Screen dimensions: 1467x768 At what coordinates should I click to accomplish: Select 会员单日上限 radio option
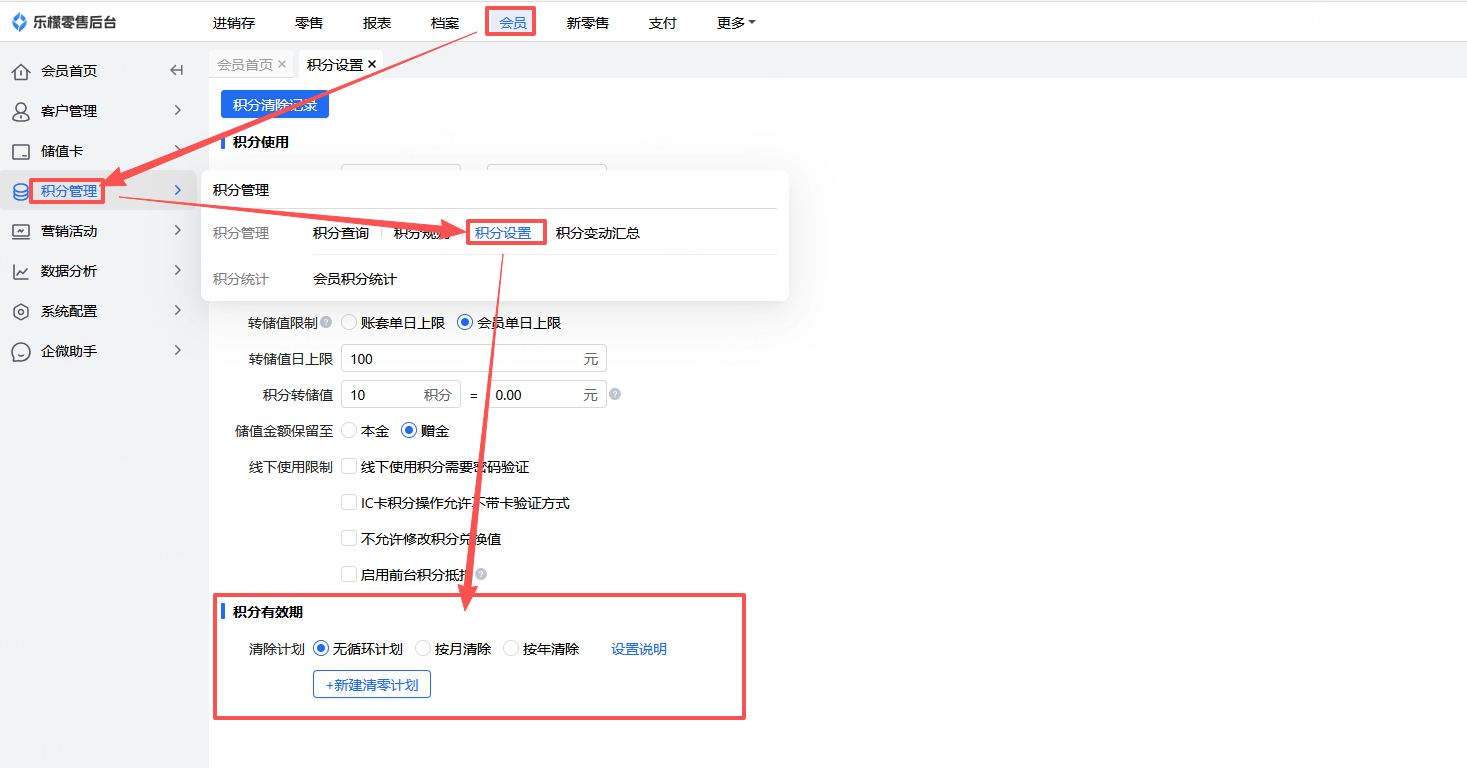465,323
